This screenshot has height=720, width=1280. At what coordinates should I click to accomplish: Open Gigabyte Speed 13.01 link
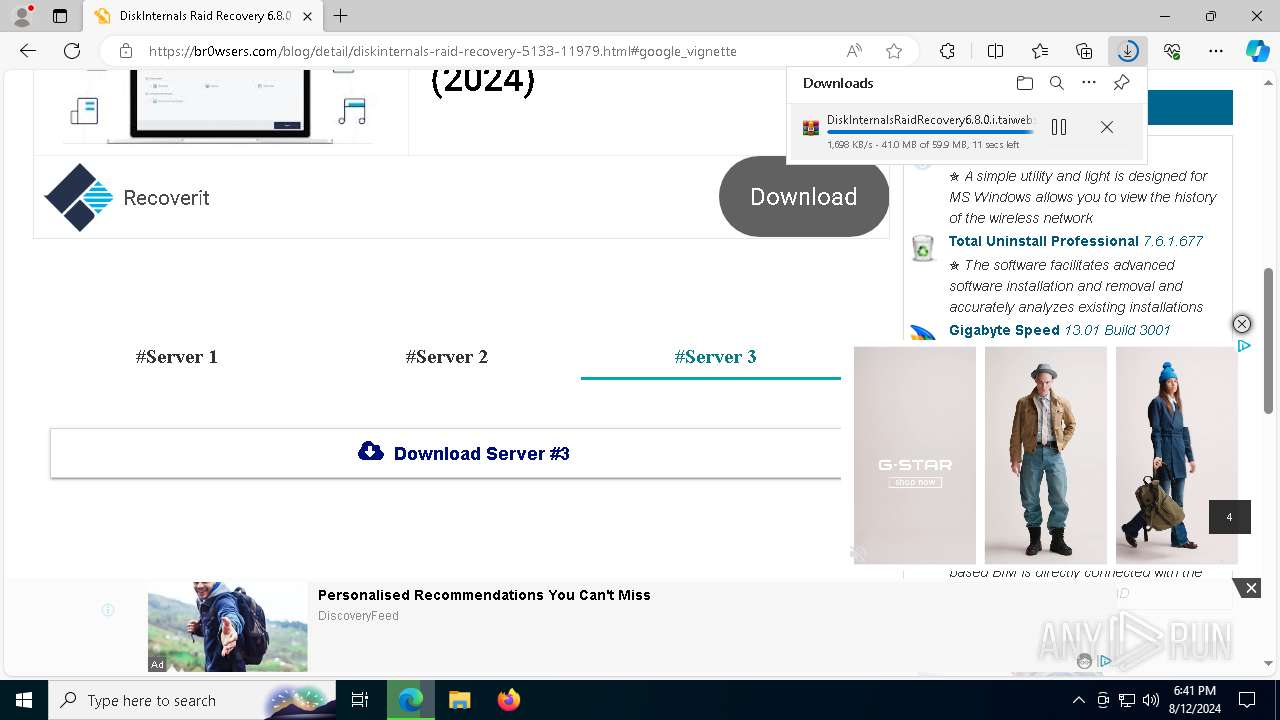click(x=1059, y=330)
